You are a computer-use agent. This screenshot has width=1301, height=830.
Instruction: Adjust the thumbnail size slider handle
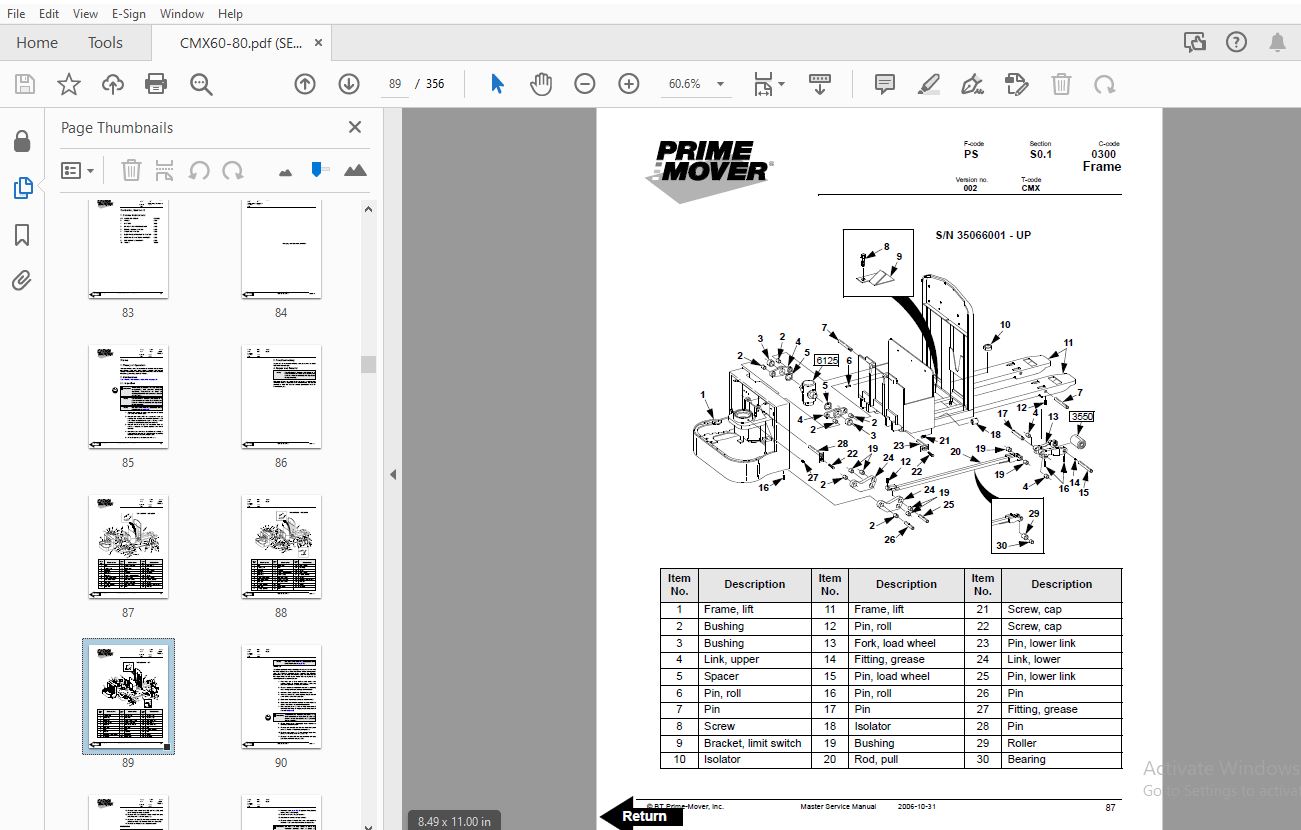tap(318, 169)
